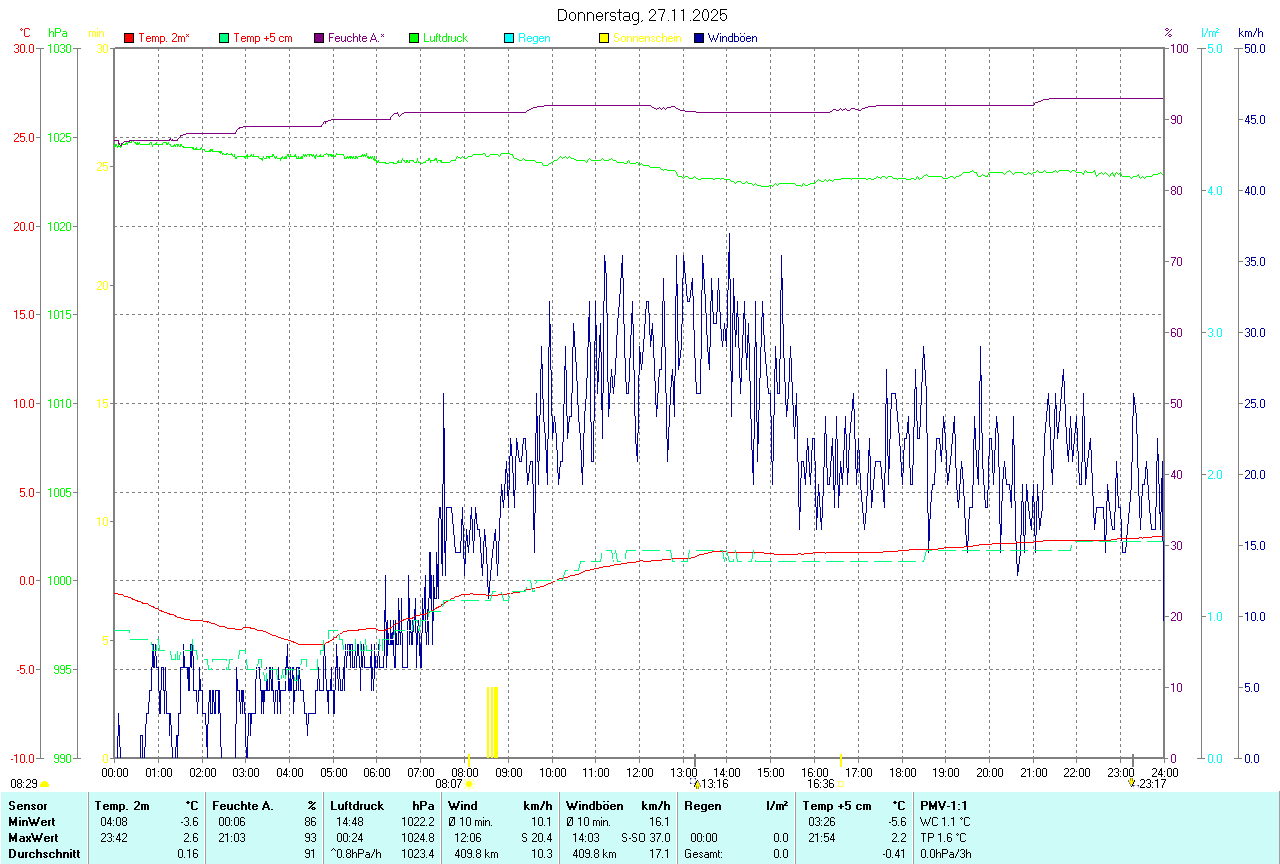Click the 13:16 marker below the time axis
The height and width of the screenshot is (864, 1280).
coord(713,784)
